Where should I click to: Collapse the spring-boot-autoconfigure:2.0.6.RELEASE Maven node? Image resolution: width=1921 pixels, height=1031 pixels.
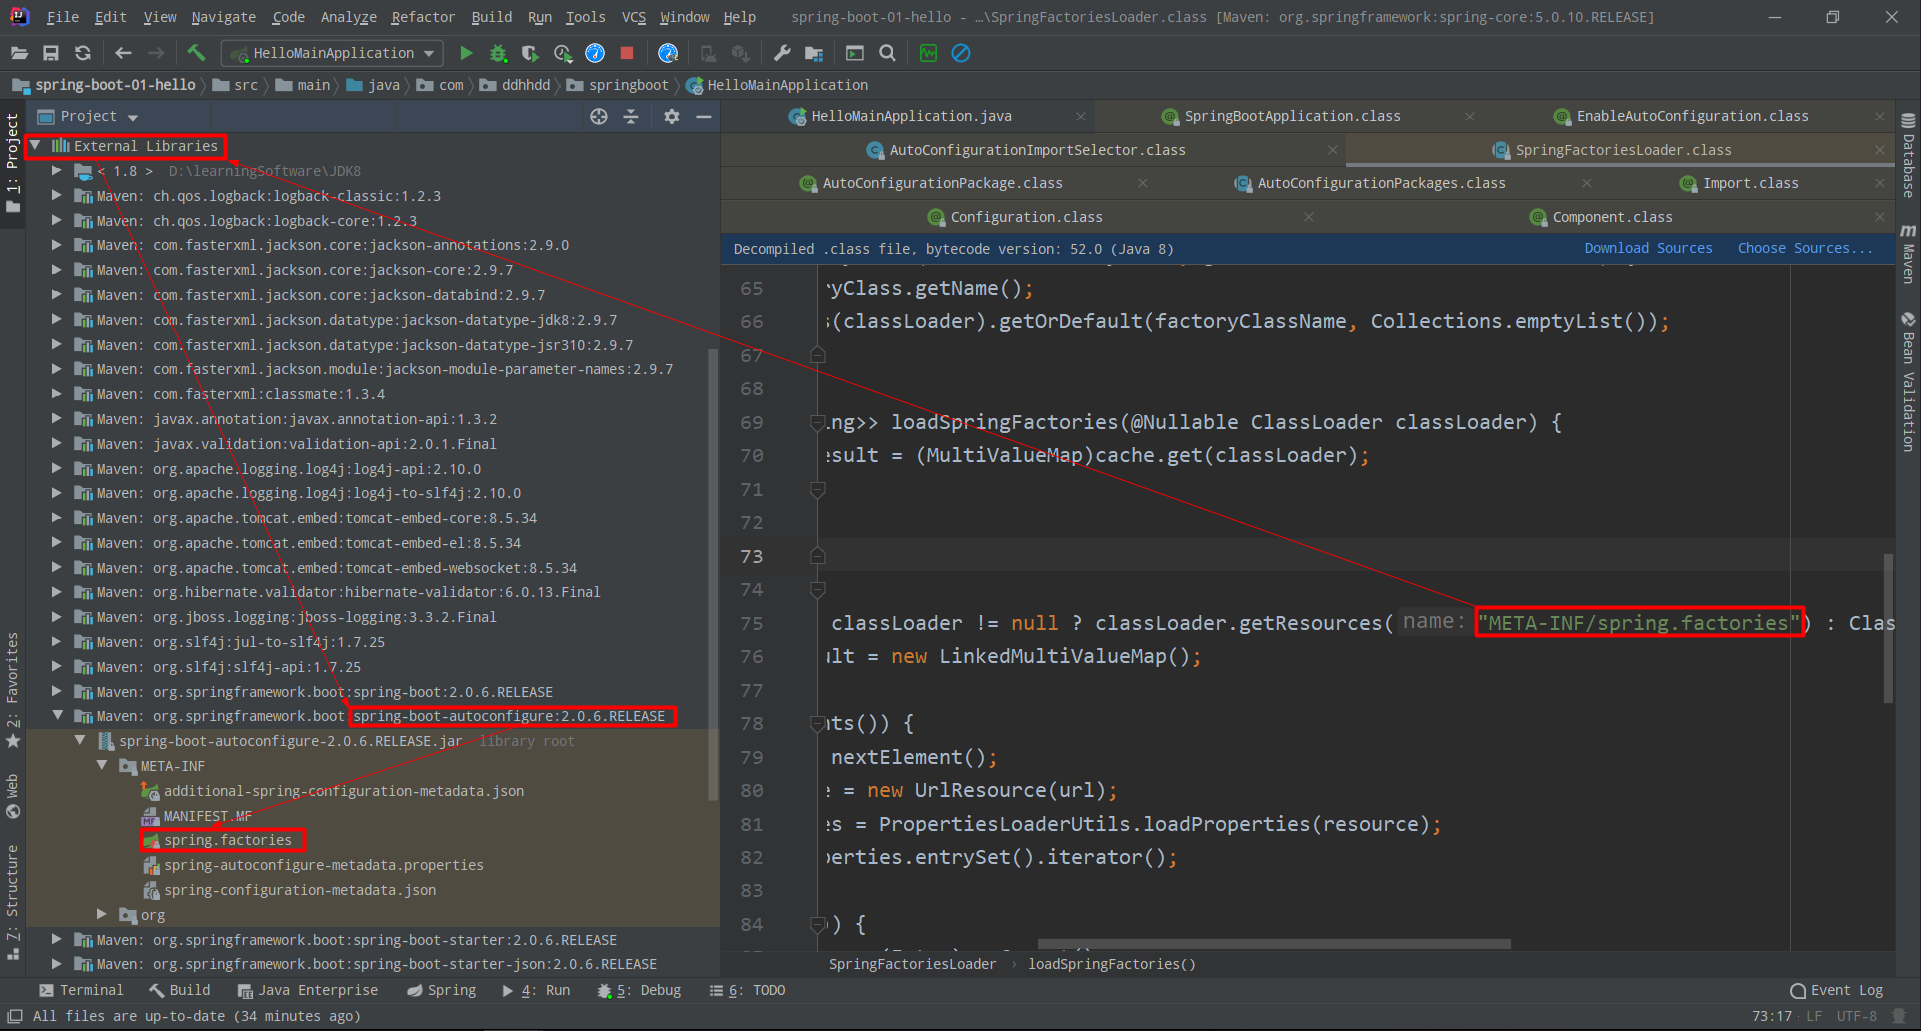57,716
